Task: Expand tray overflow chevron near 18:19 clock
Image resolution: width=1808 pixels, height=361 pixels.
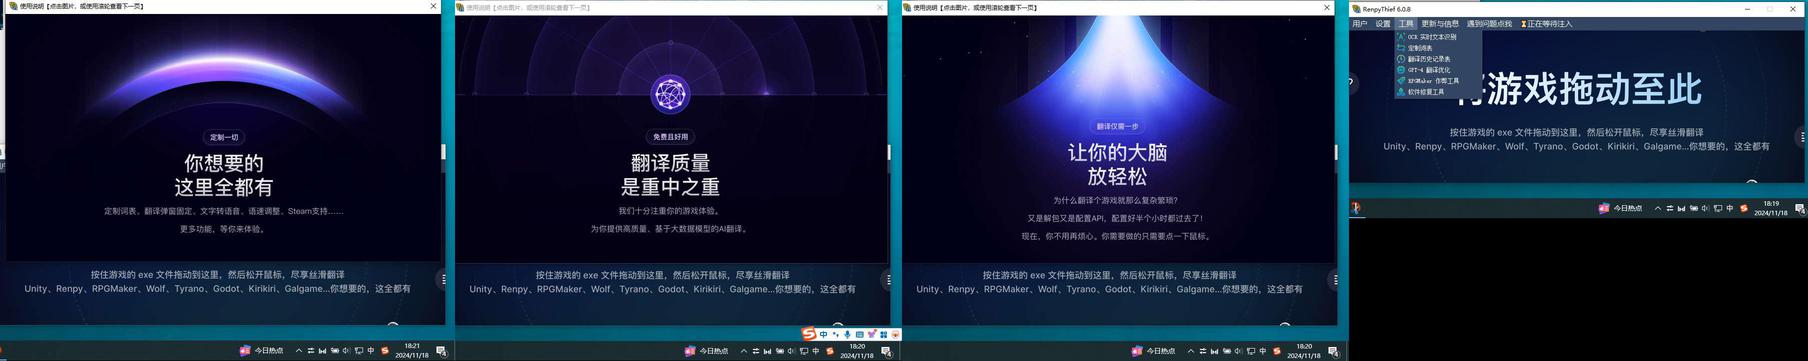Action: pos(1658,208)
